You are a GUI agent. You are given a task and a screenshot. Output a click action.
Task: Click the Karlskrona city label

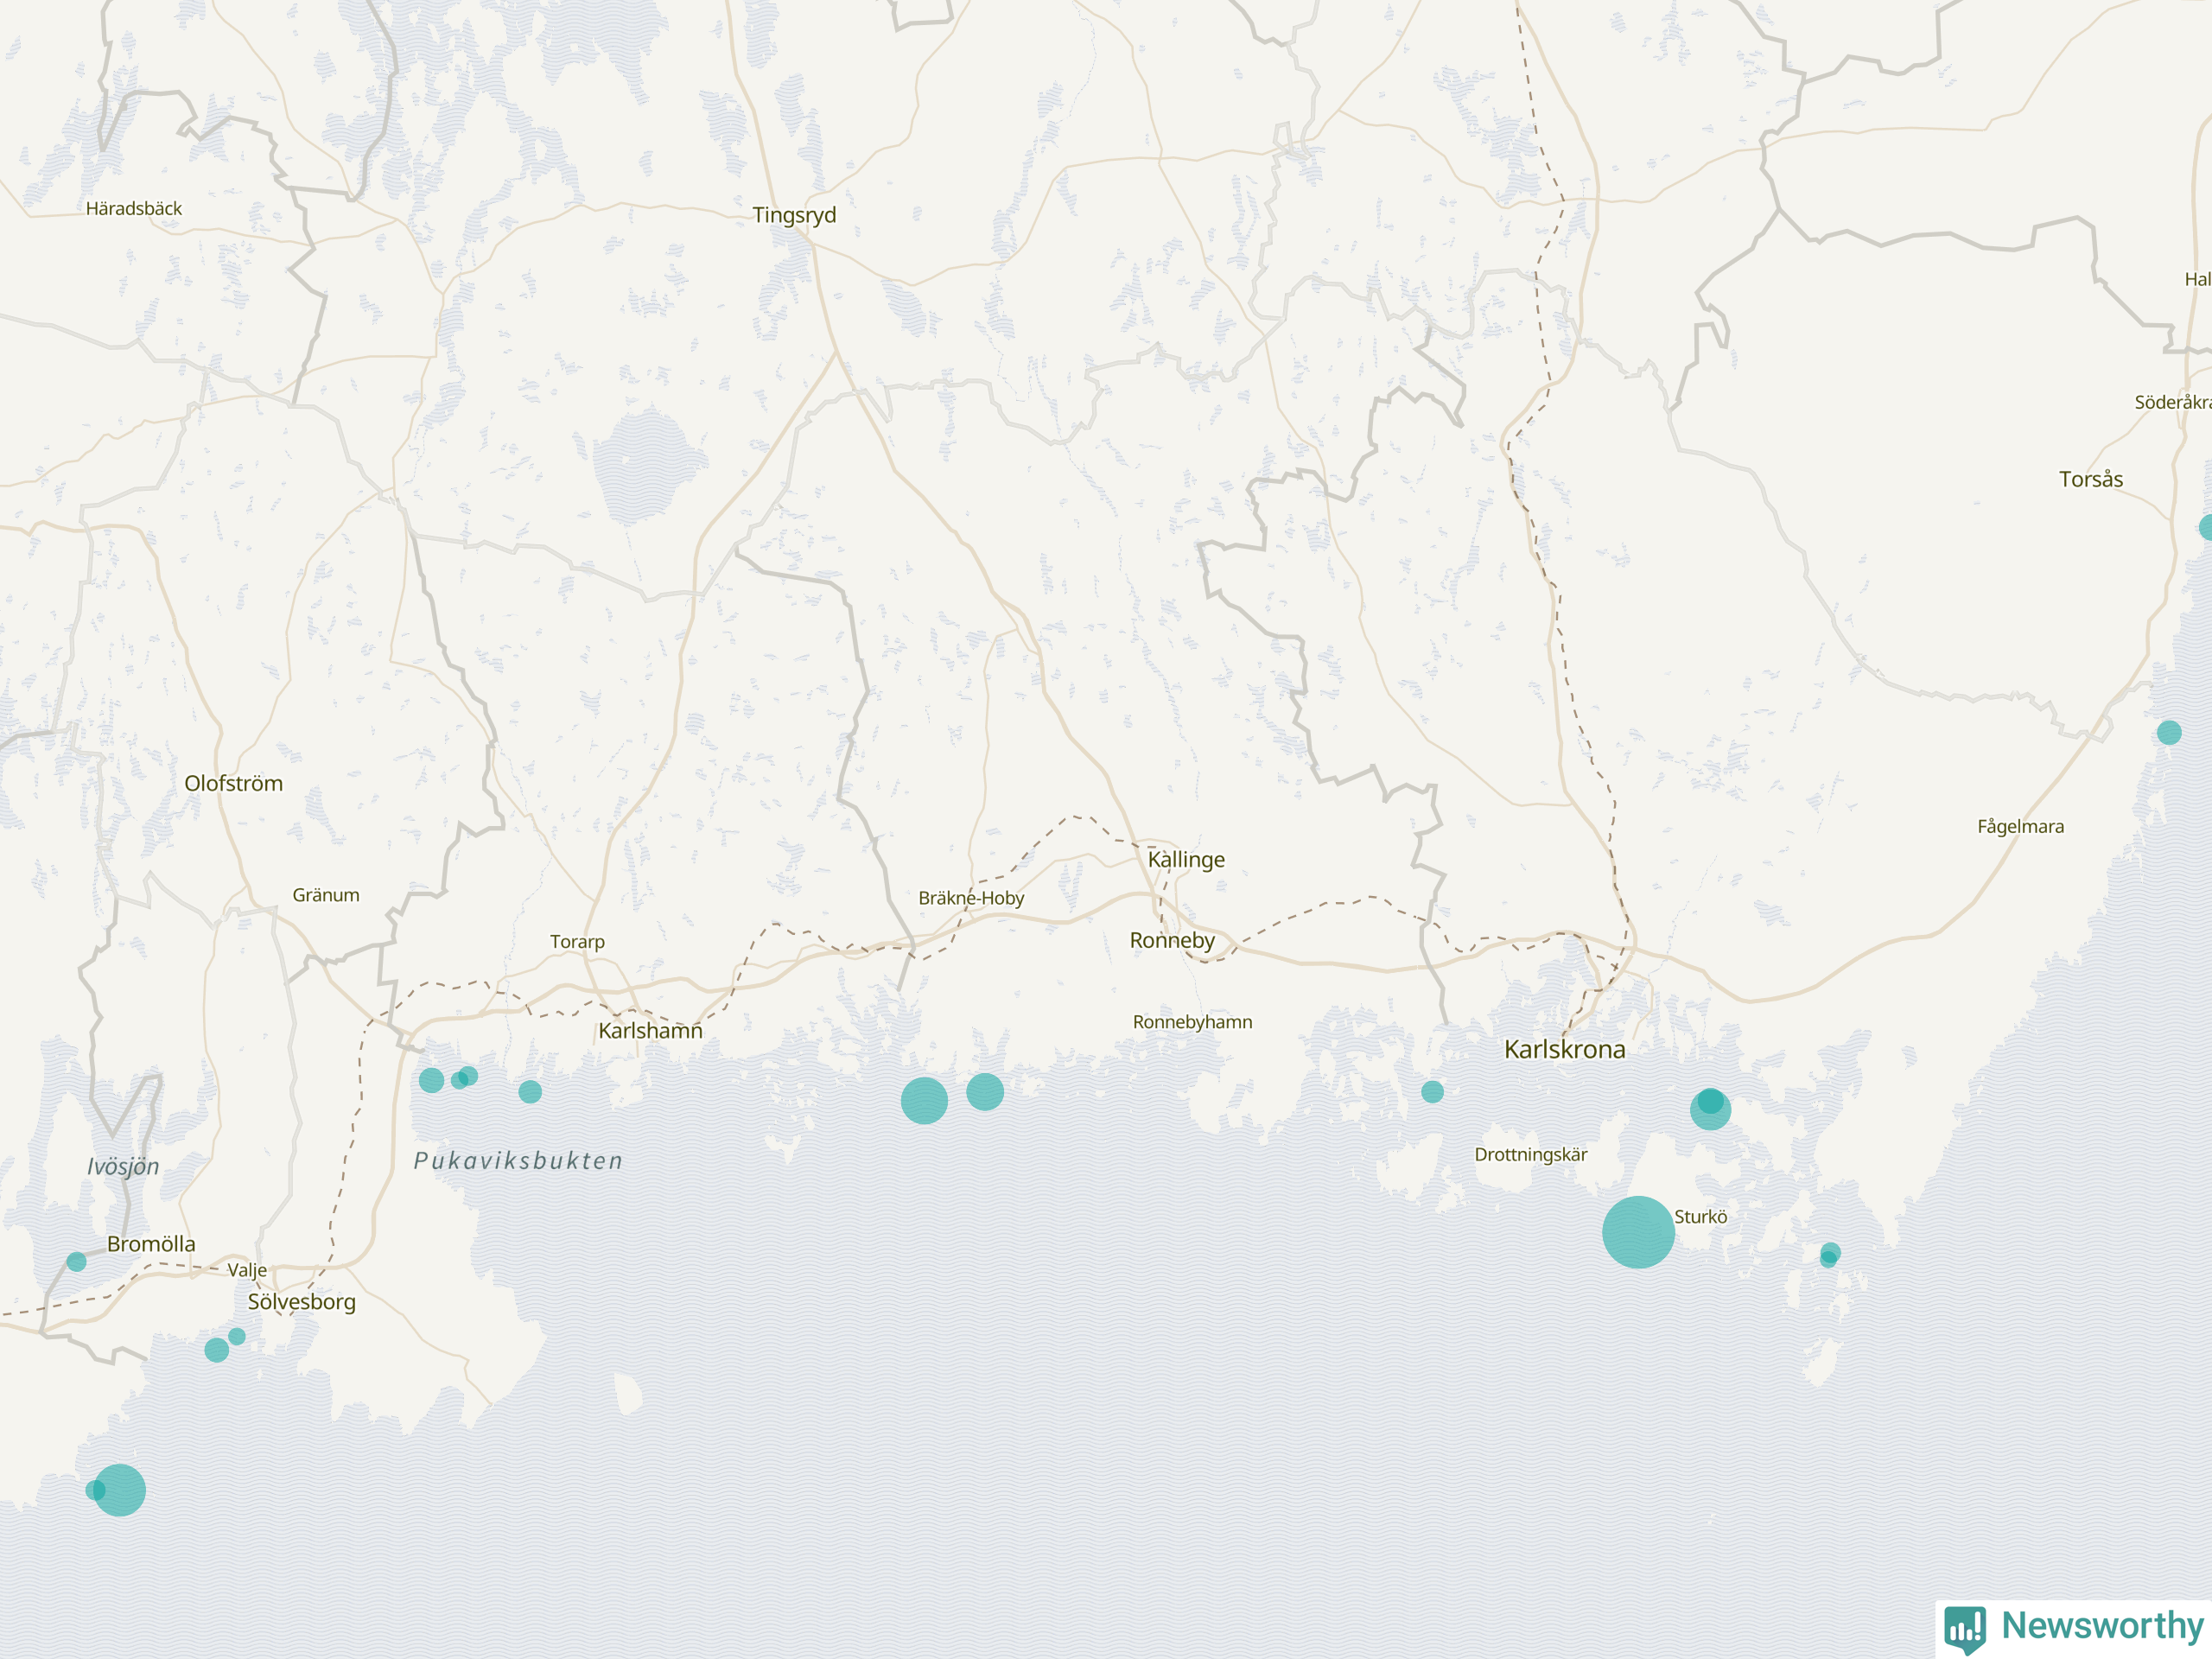pyautogui.click(x=1565, y=1049)
